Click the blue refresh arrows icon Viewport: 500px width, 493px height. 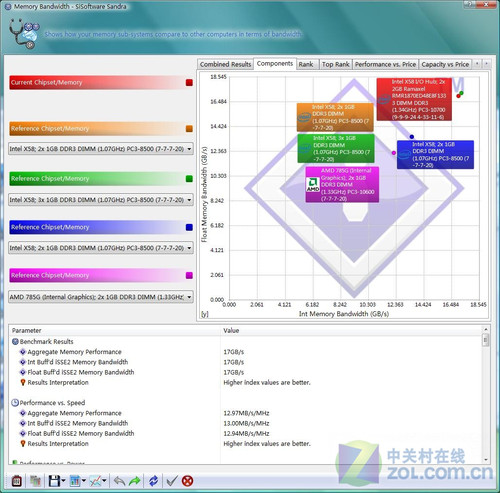click(x=154, y=481)
